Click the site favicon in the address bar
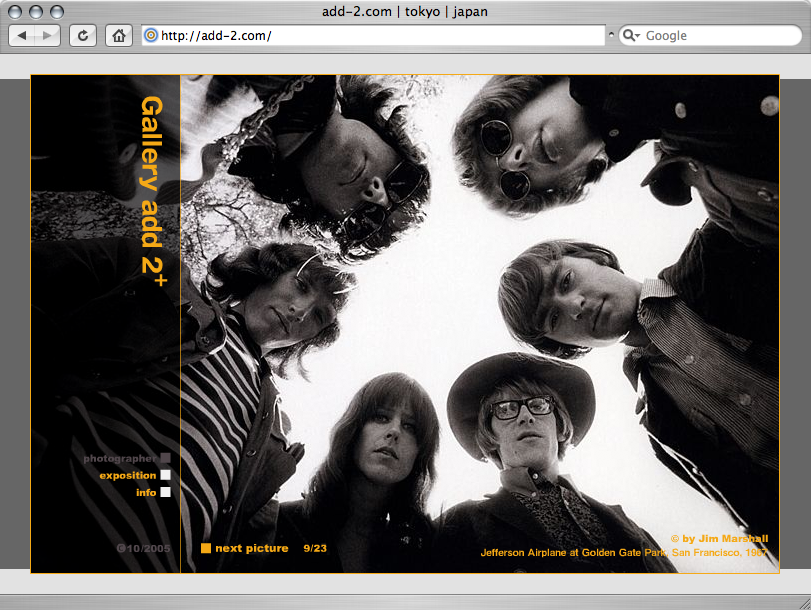Image resolution: width=811 pixels, height=610 pixels. [151, 35]
